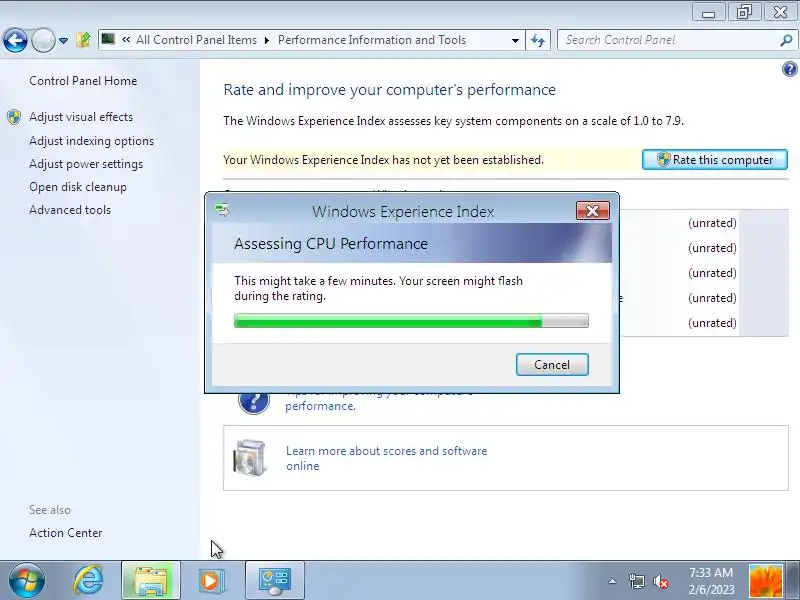This screenshot has width=800, height=600.
Task: Switch to Control Panel taskbar button
Action: pos(274,580)
